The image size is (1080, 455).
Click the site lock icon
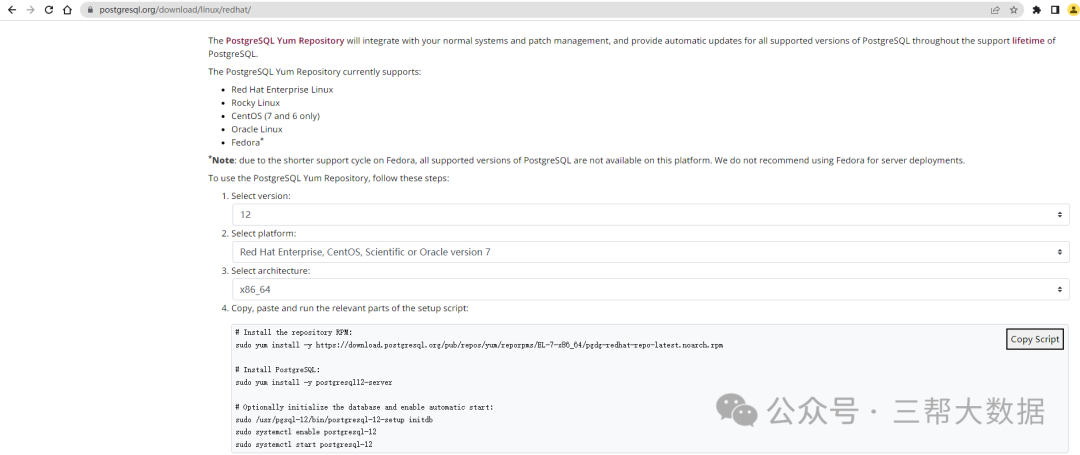point(90,10)
